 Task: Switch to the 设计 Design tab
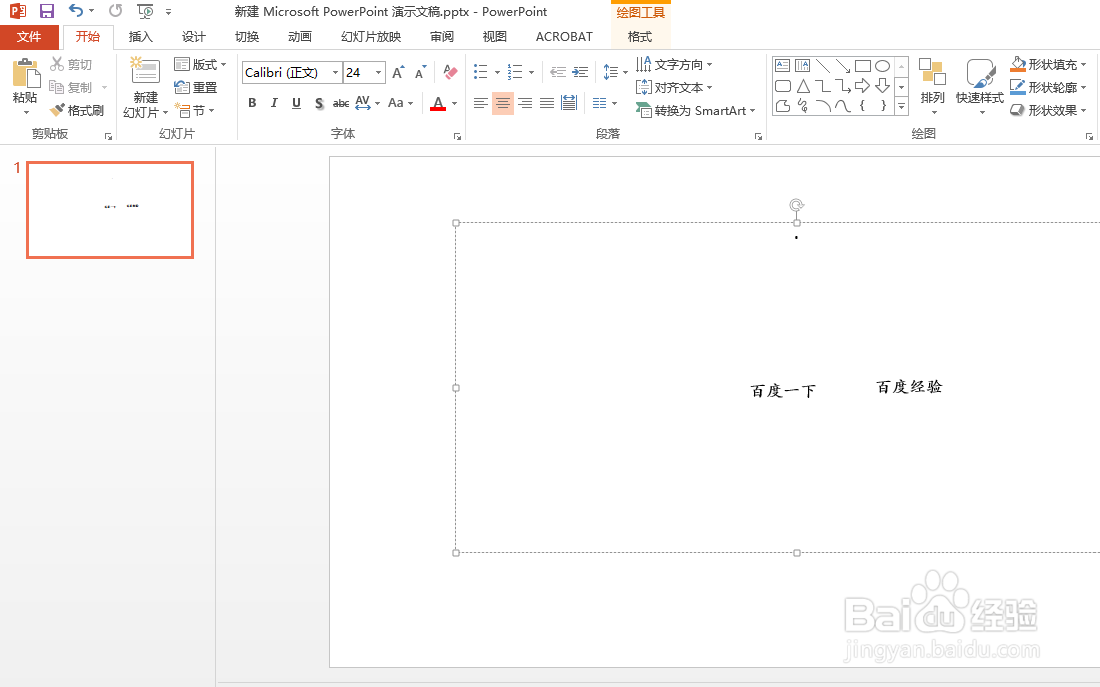(x=194, y=36)
